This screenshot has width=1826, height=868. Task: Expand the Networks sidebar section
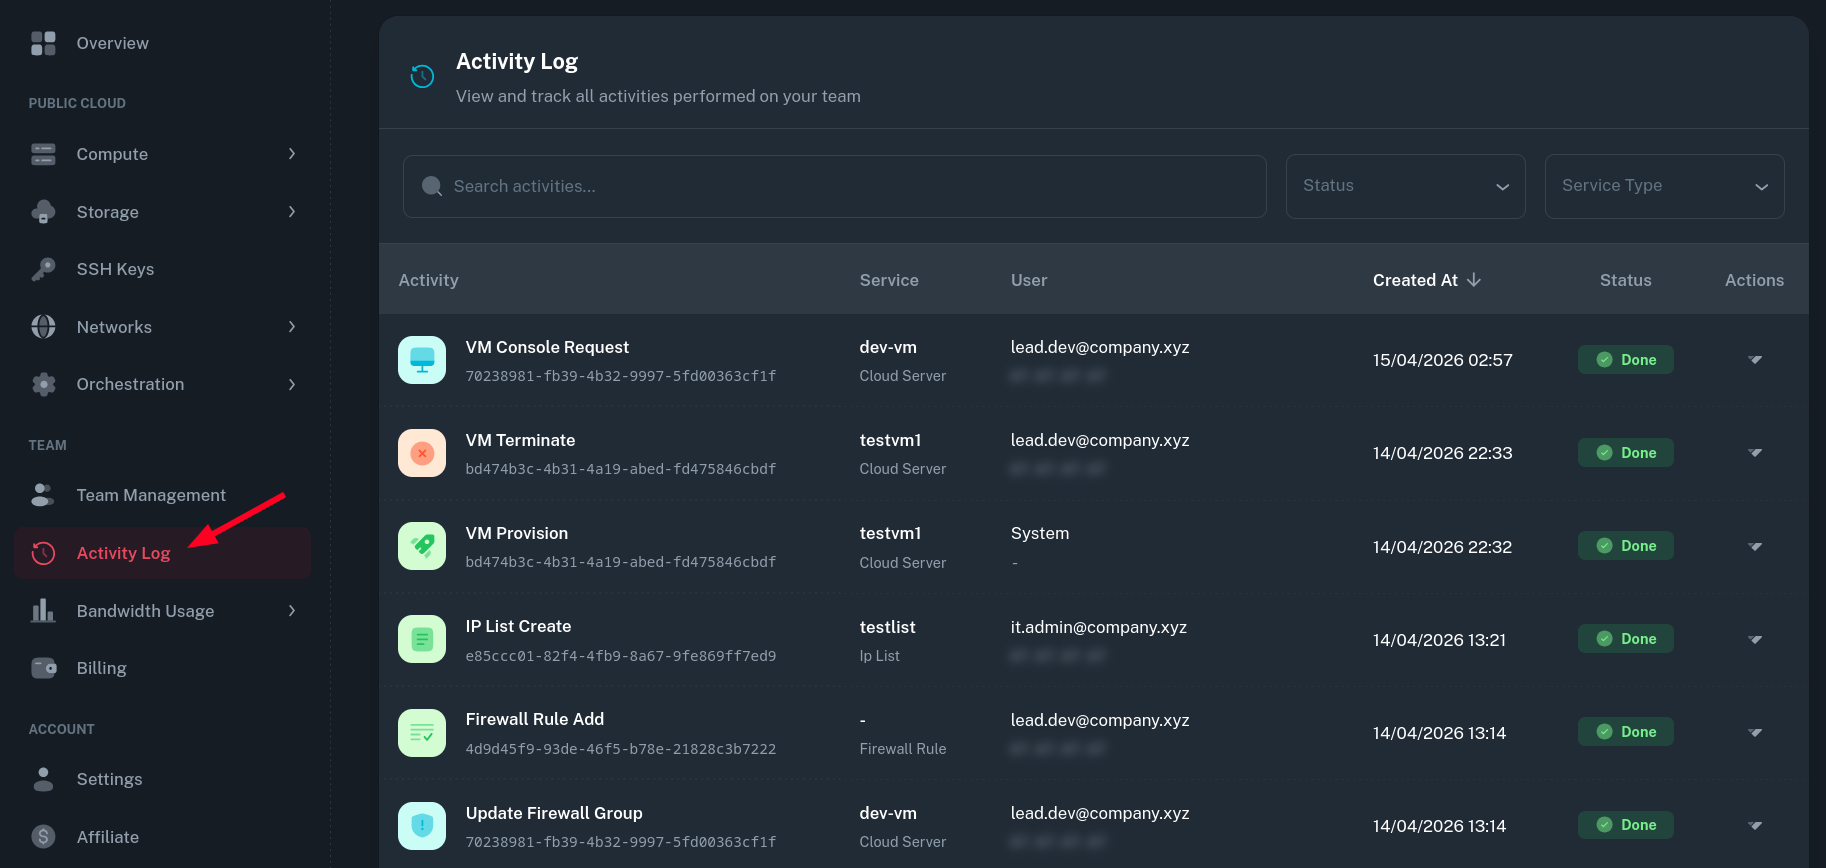point(292,327)
